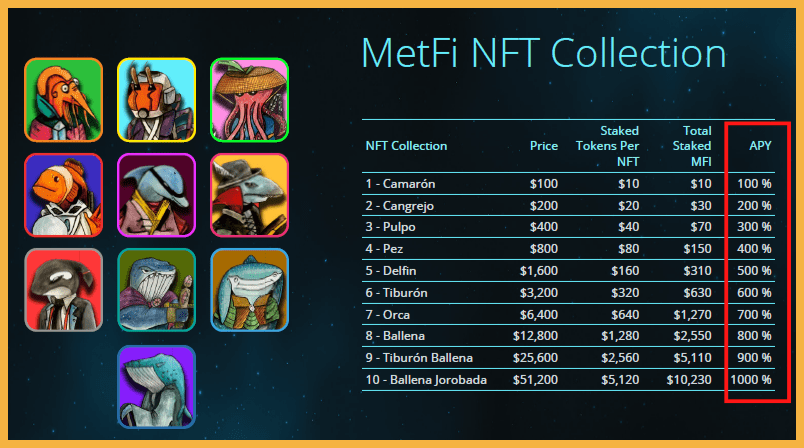Click the APY column header
Image resolution: width=804 pixels, height=448 pixels.
(760, 146)
